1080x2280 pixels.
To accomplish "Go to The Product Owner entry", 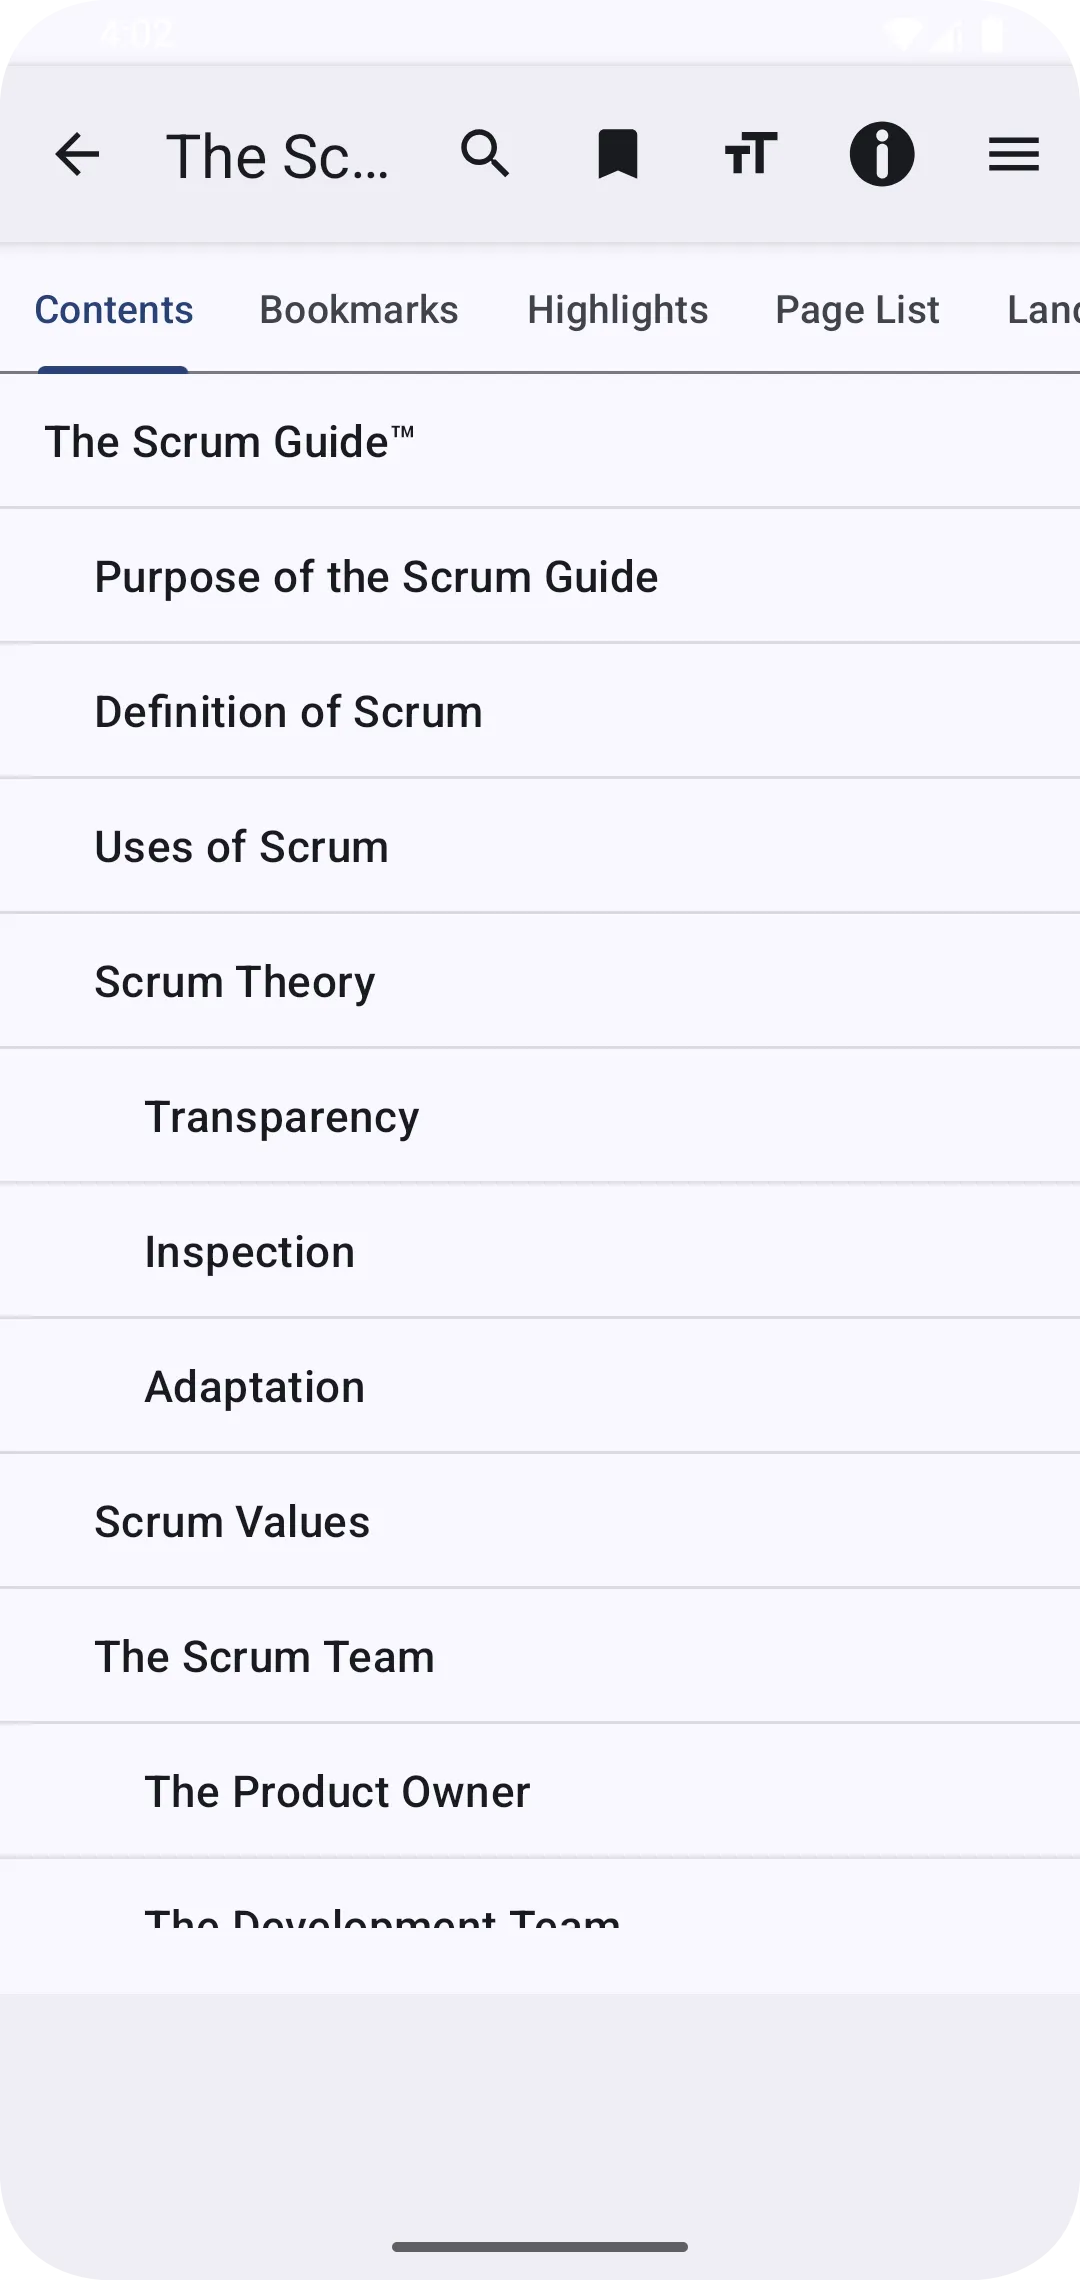I will (540, 1791).
